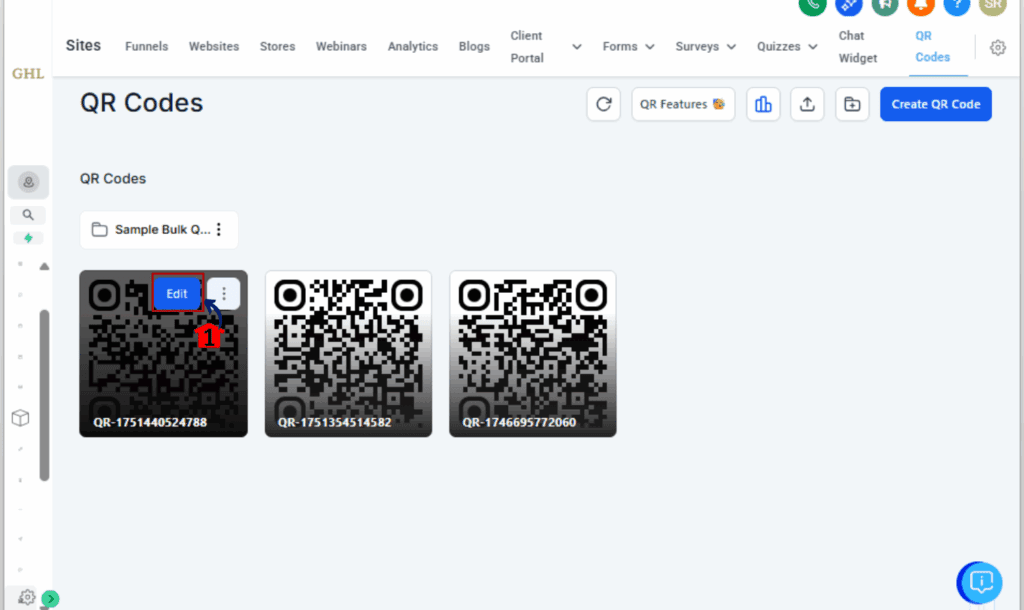Switch to the Blogs tab

pos(474,46)
